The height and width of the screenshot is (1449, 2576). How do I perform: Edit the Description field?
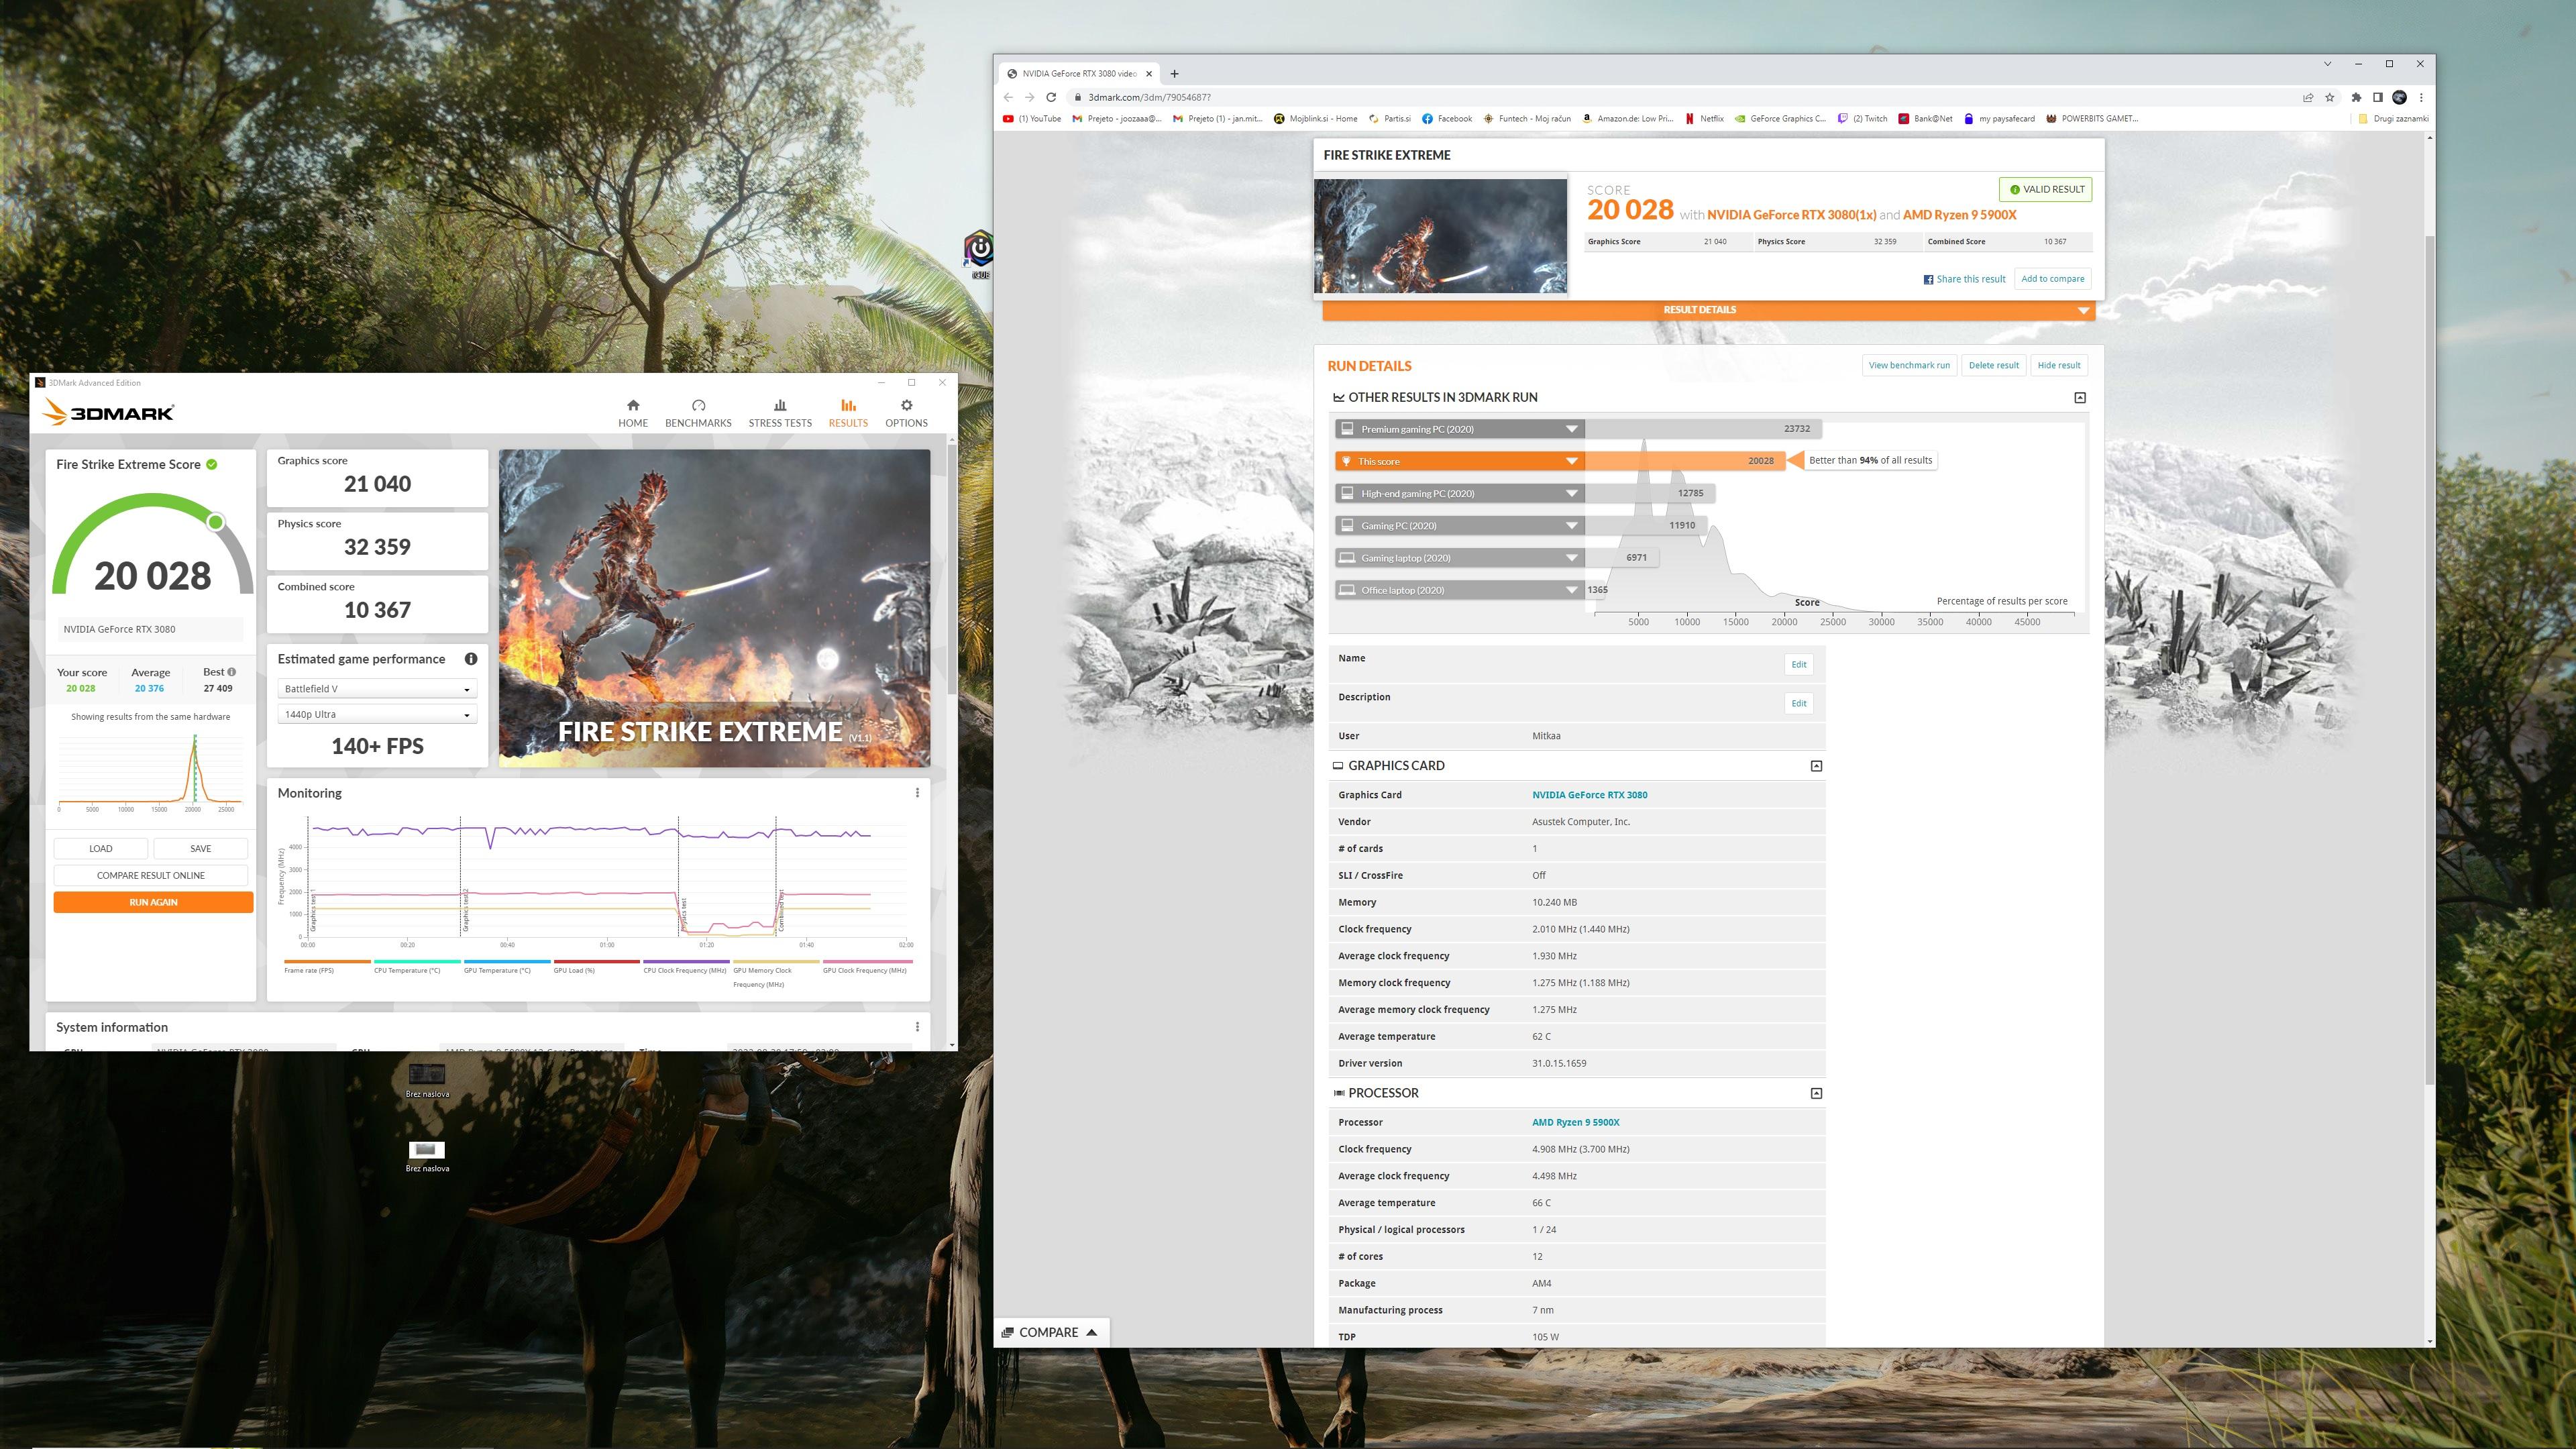pyautogui.click(x=1798, y=704)
